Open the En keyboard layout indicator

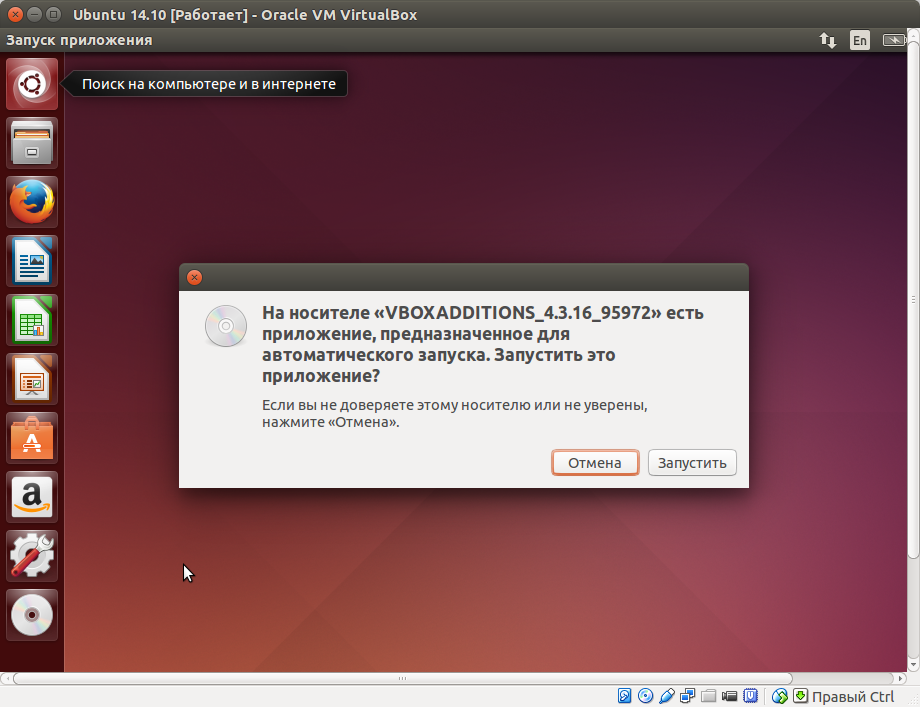point(859,40)
